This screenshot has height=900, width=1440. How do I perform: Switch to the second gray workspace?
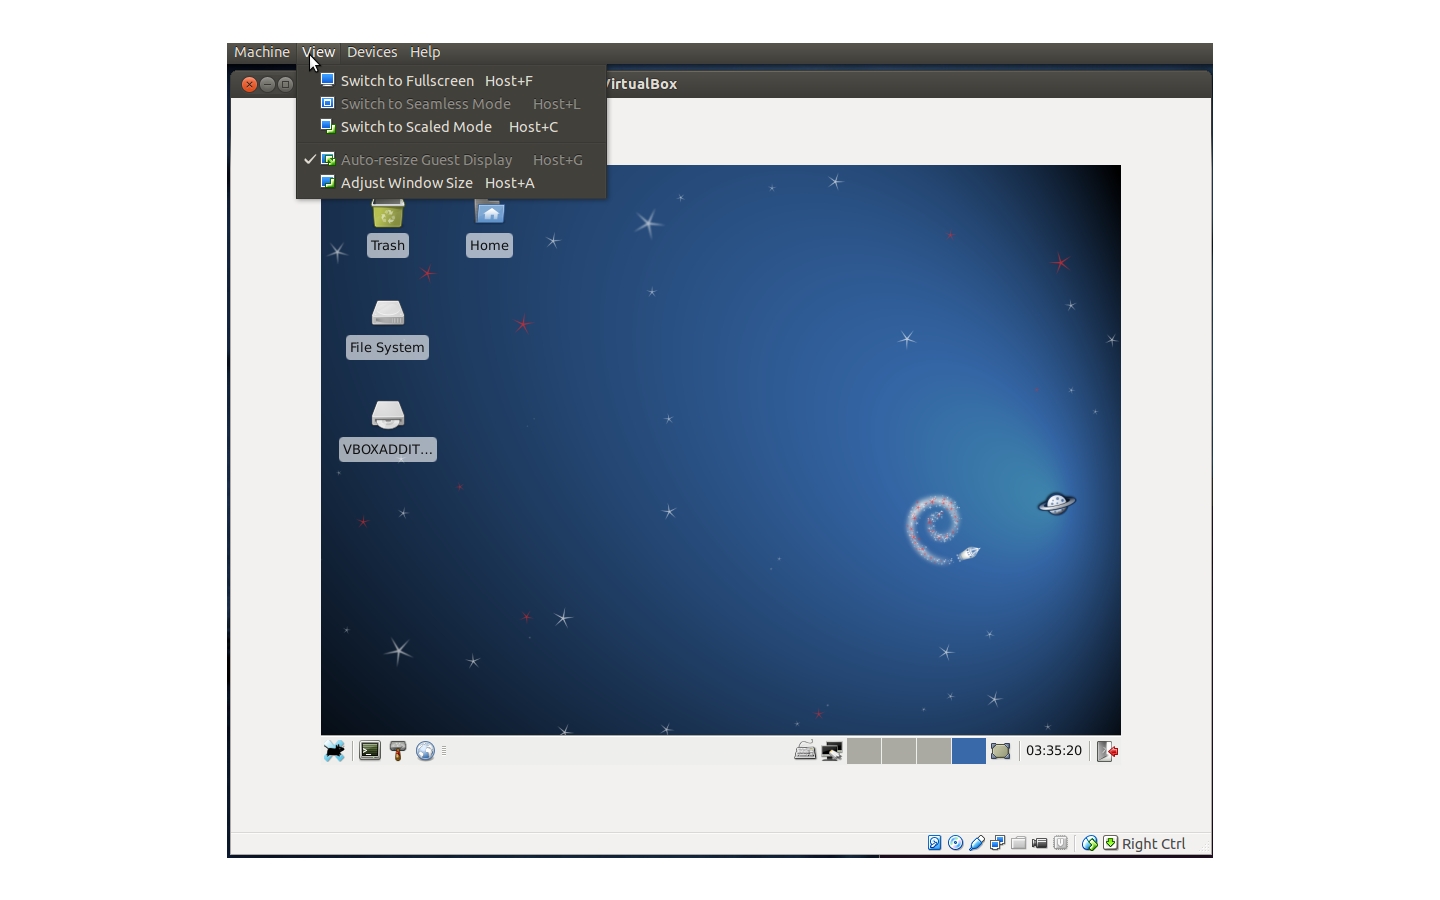pos(899,751)
